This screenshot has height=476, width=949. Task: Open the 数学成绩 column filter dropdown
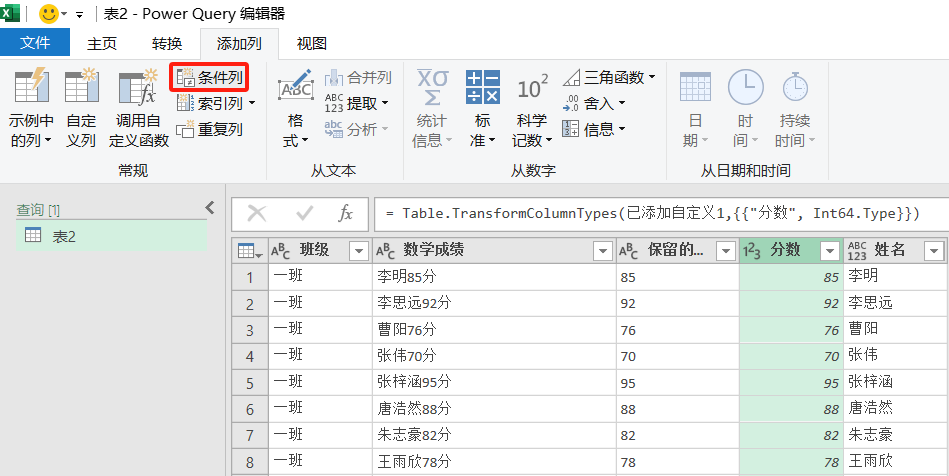603,251
